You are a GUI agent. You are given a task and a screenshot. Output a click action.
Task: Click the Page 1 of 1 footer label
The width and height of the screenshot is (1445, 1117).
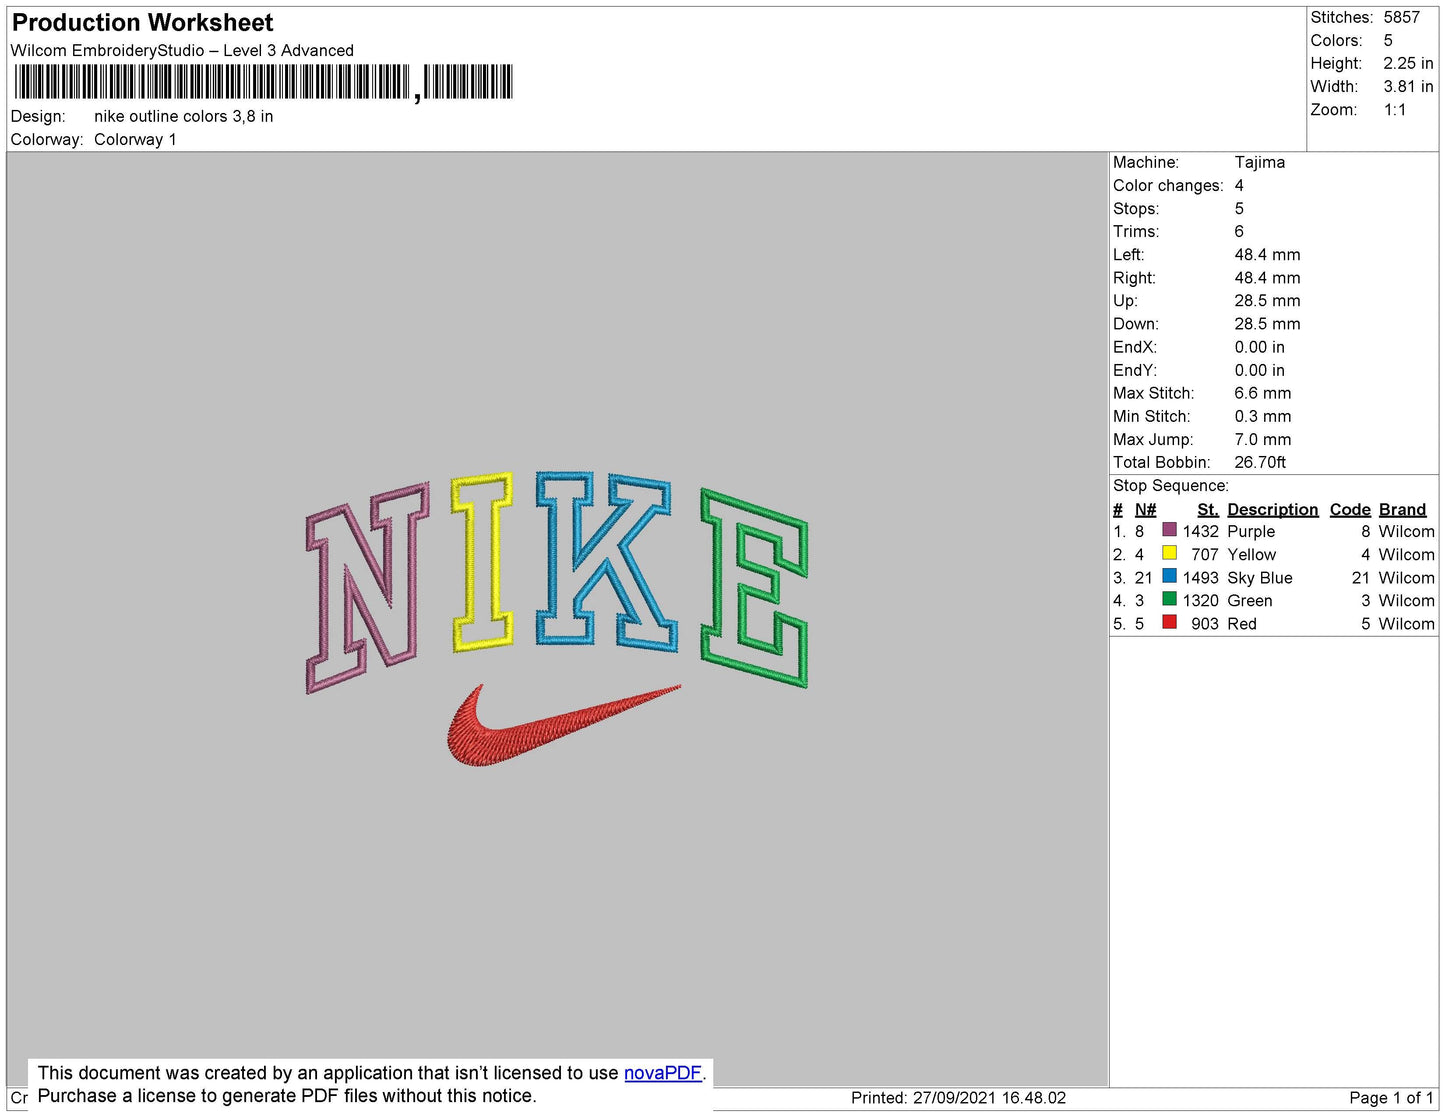click(x=1388, y=1097)
